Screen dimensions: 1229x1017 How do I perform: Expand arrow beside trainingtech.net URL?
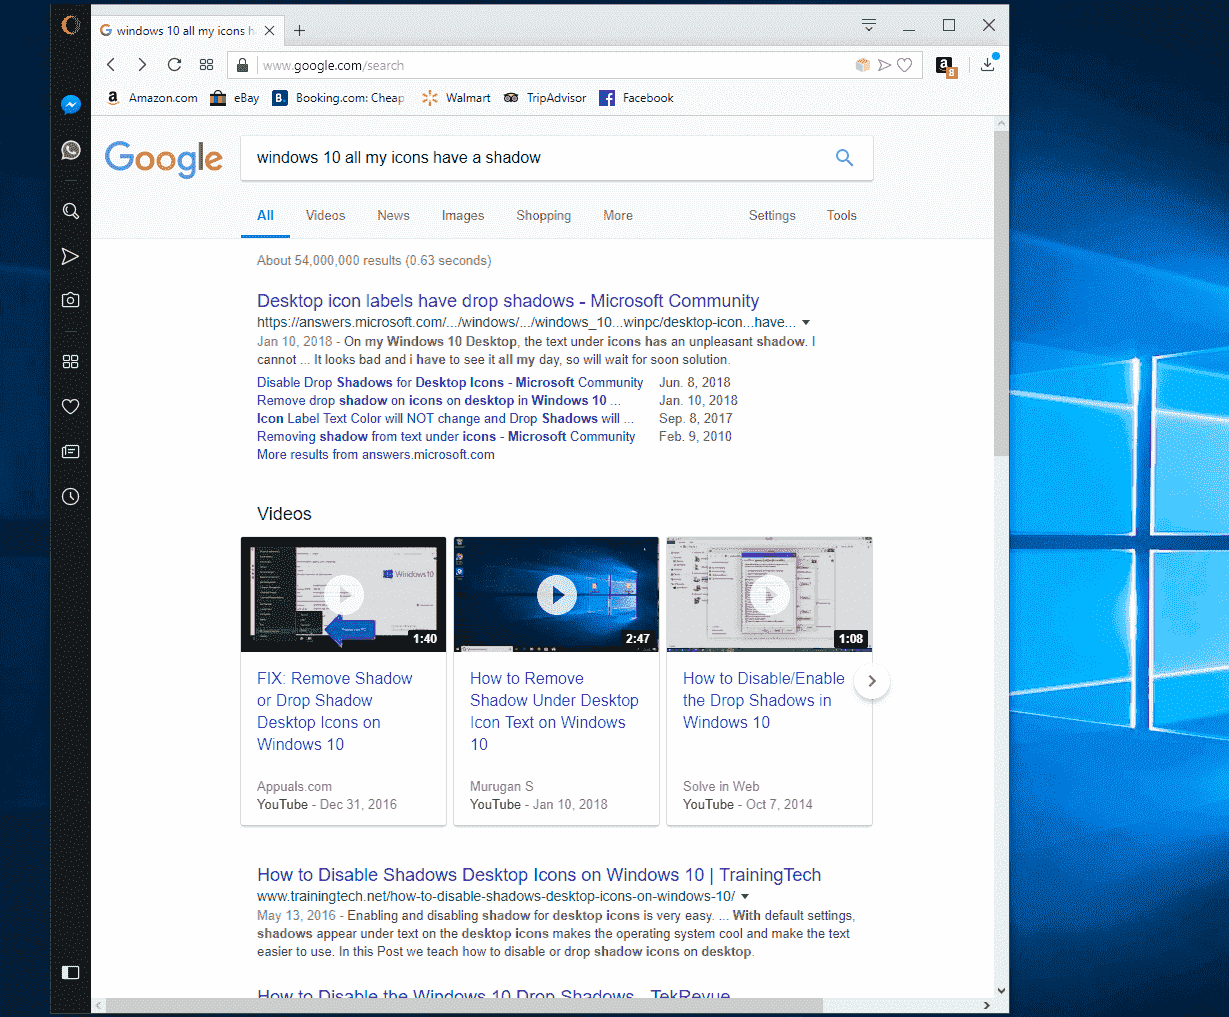click(745, 897)
